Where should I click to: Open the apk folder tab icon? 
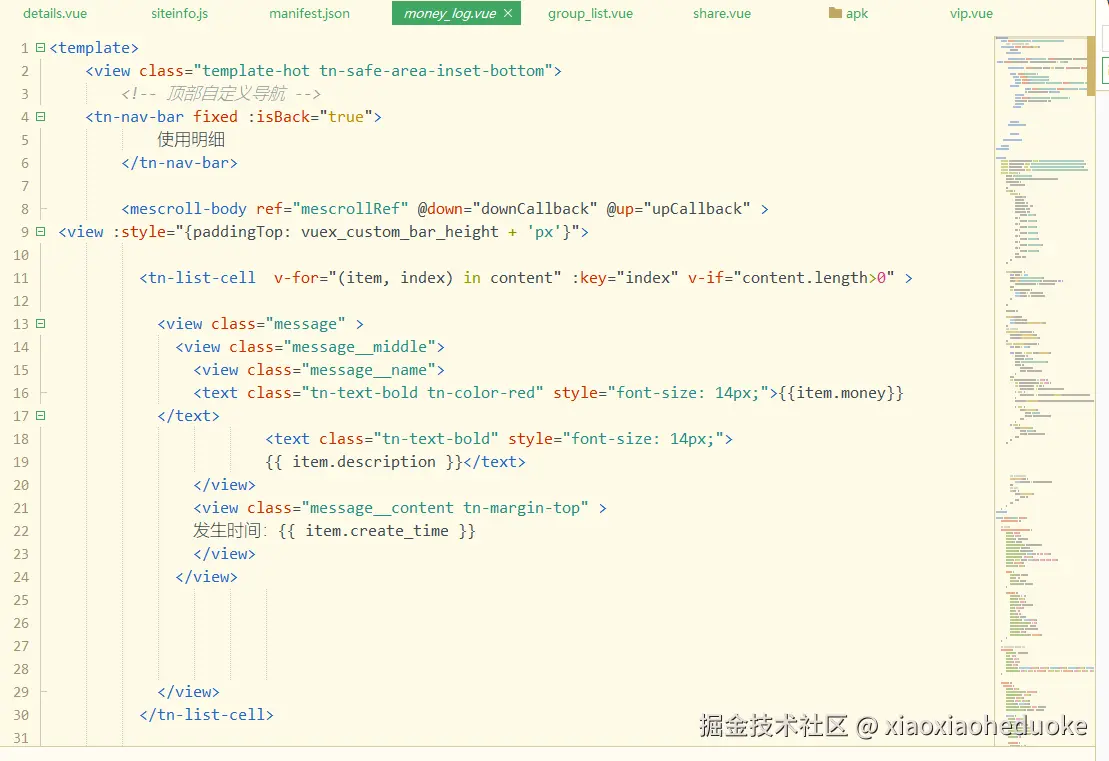tap(835, 13)
